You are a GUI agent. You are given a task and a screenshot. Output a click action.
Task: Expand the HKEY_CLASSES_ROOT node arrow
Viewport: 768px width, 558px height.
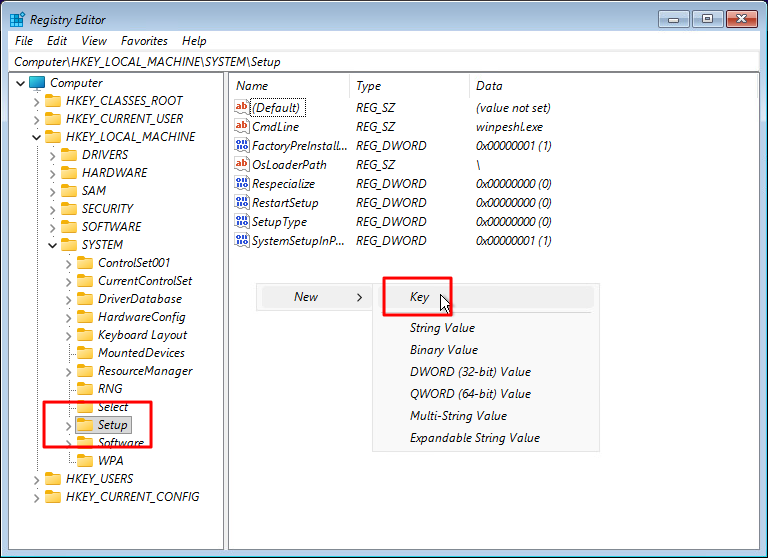[x=37, y=101]
